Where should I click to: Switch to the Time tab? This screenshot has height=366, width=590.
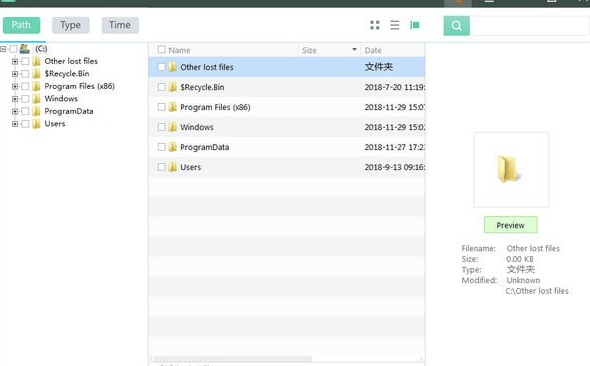[120, 25]
